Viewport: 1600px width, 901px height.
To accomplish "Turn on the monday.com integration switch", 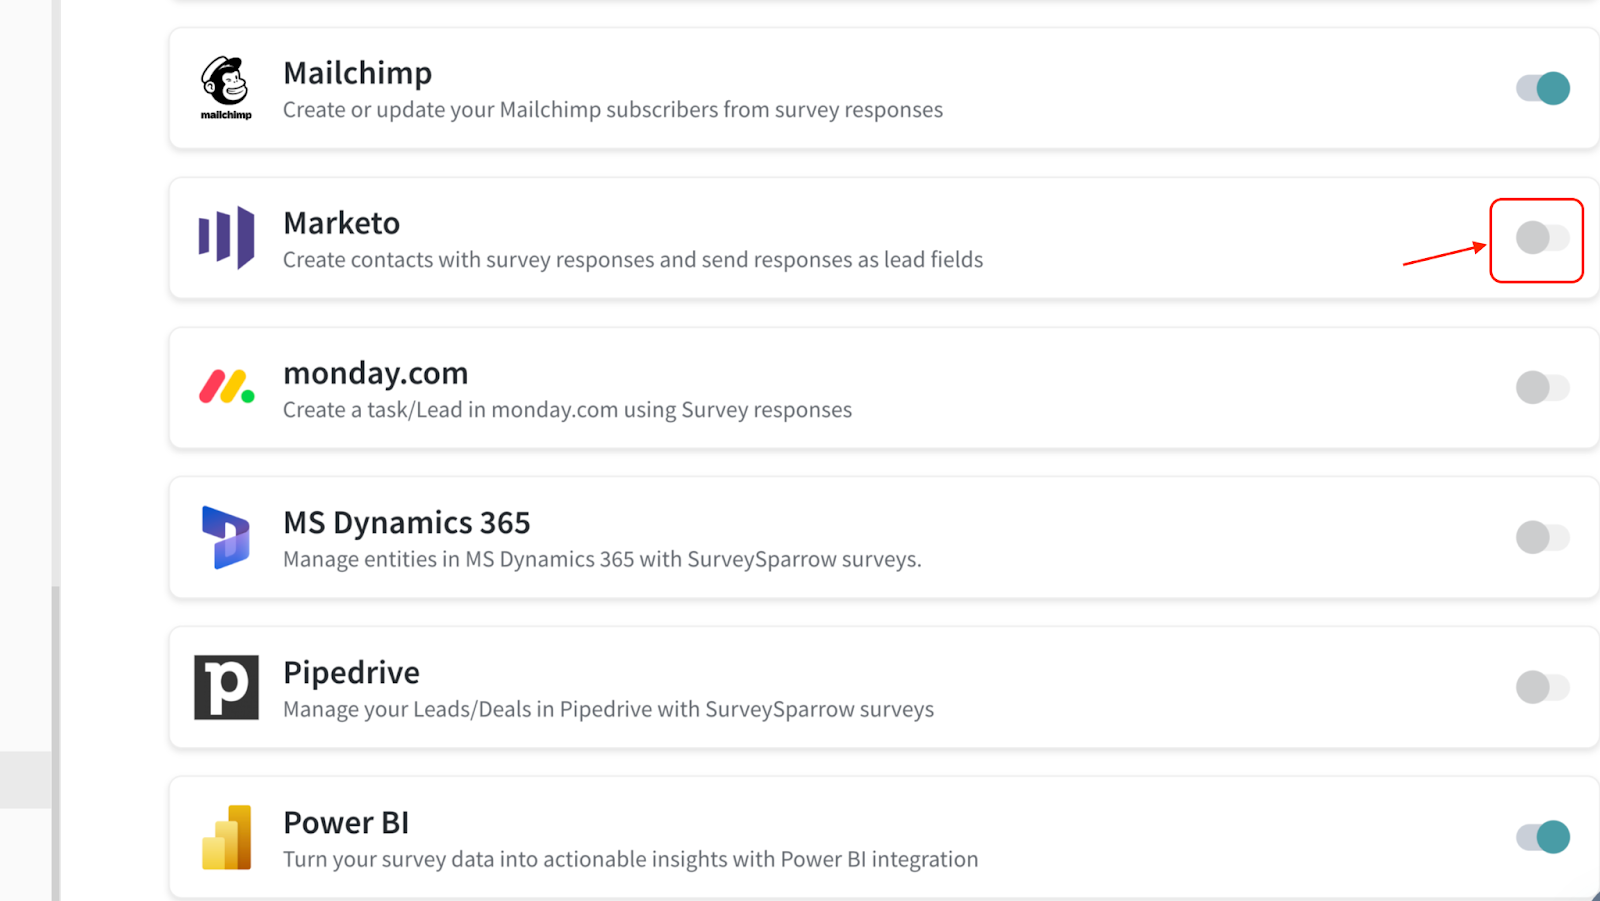I will [1543, 387].
